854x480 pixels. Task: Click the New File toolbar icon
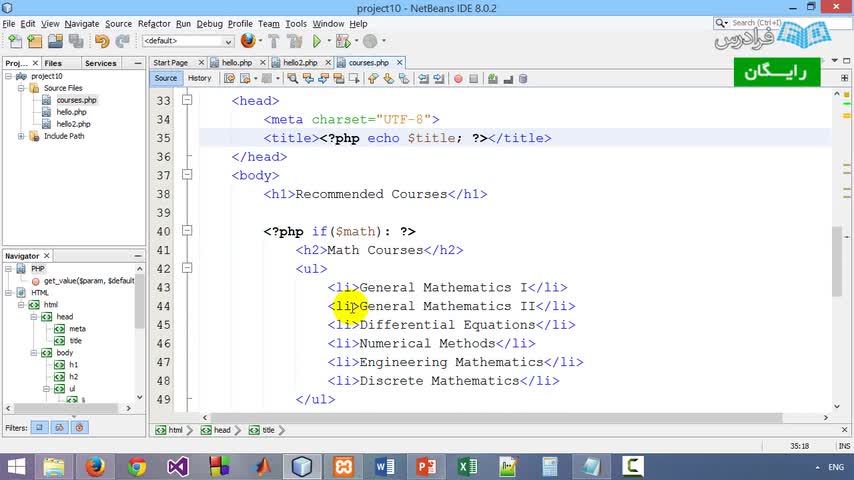coord(15,41)
